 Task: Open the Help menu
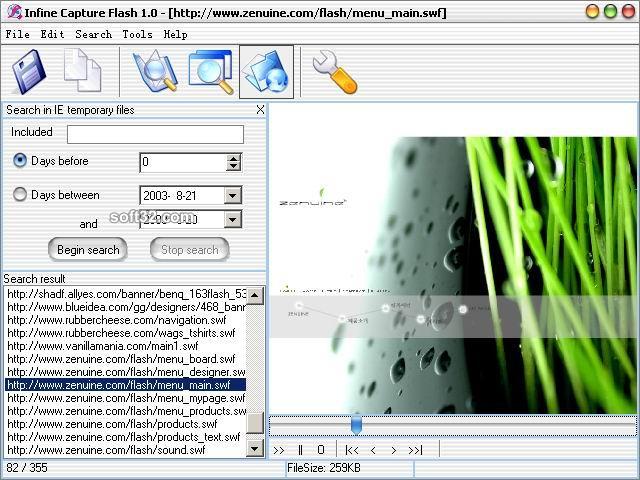tap(176, 34)
